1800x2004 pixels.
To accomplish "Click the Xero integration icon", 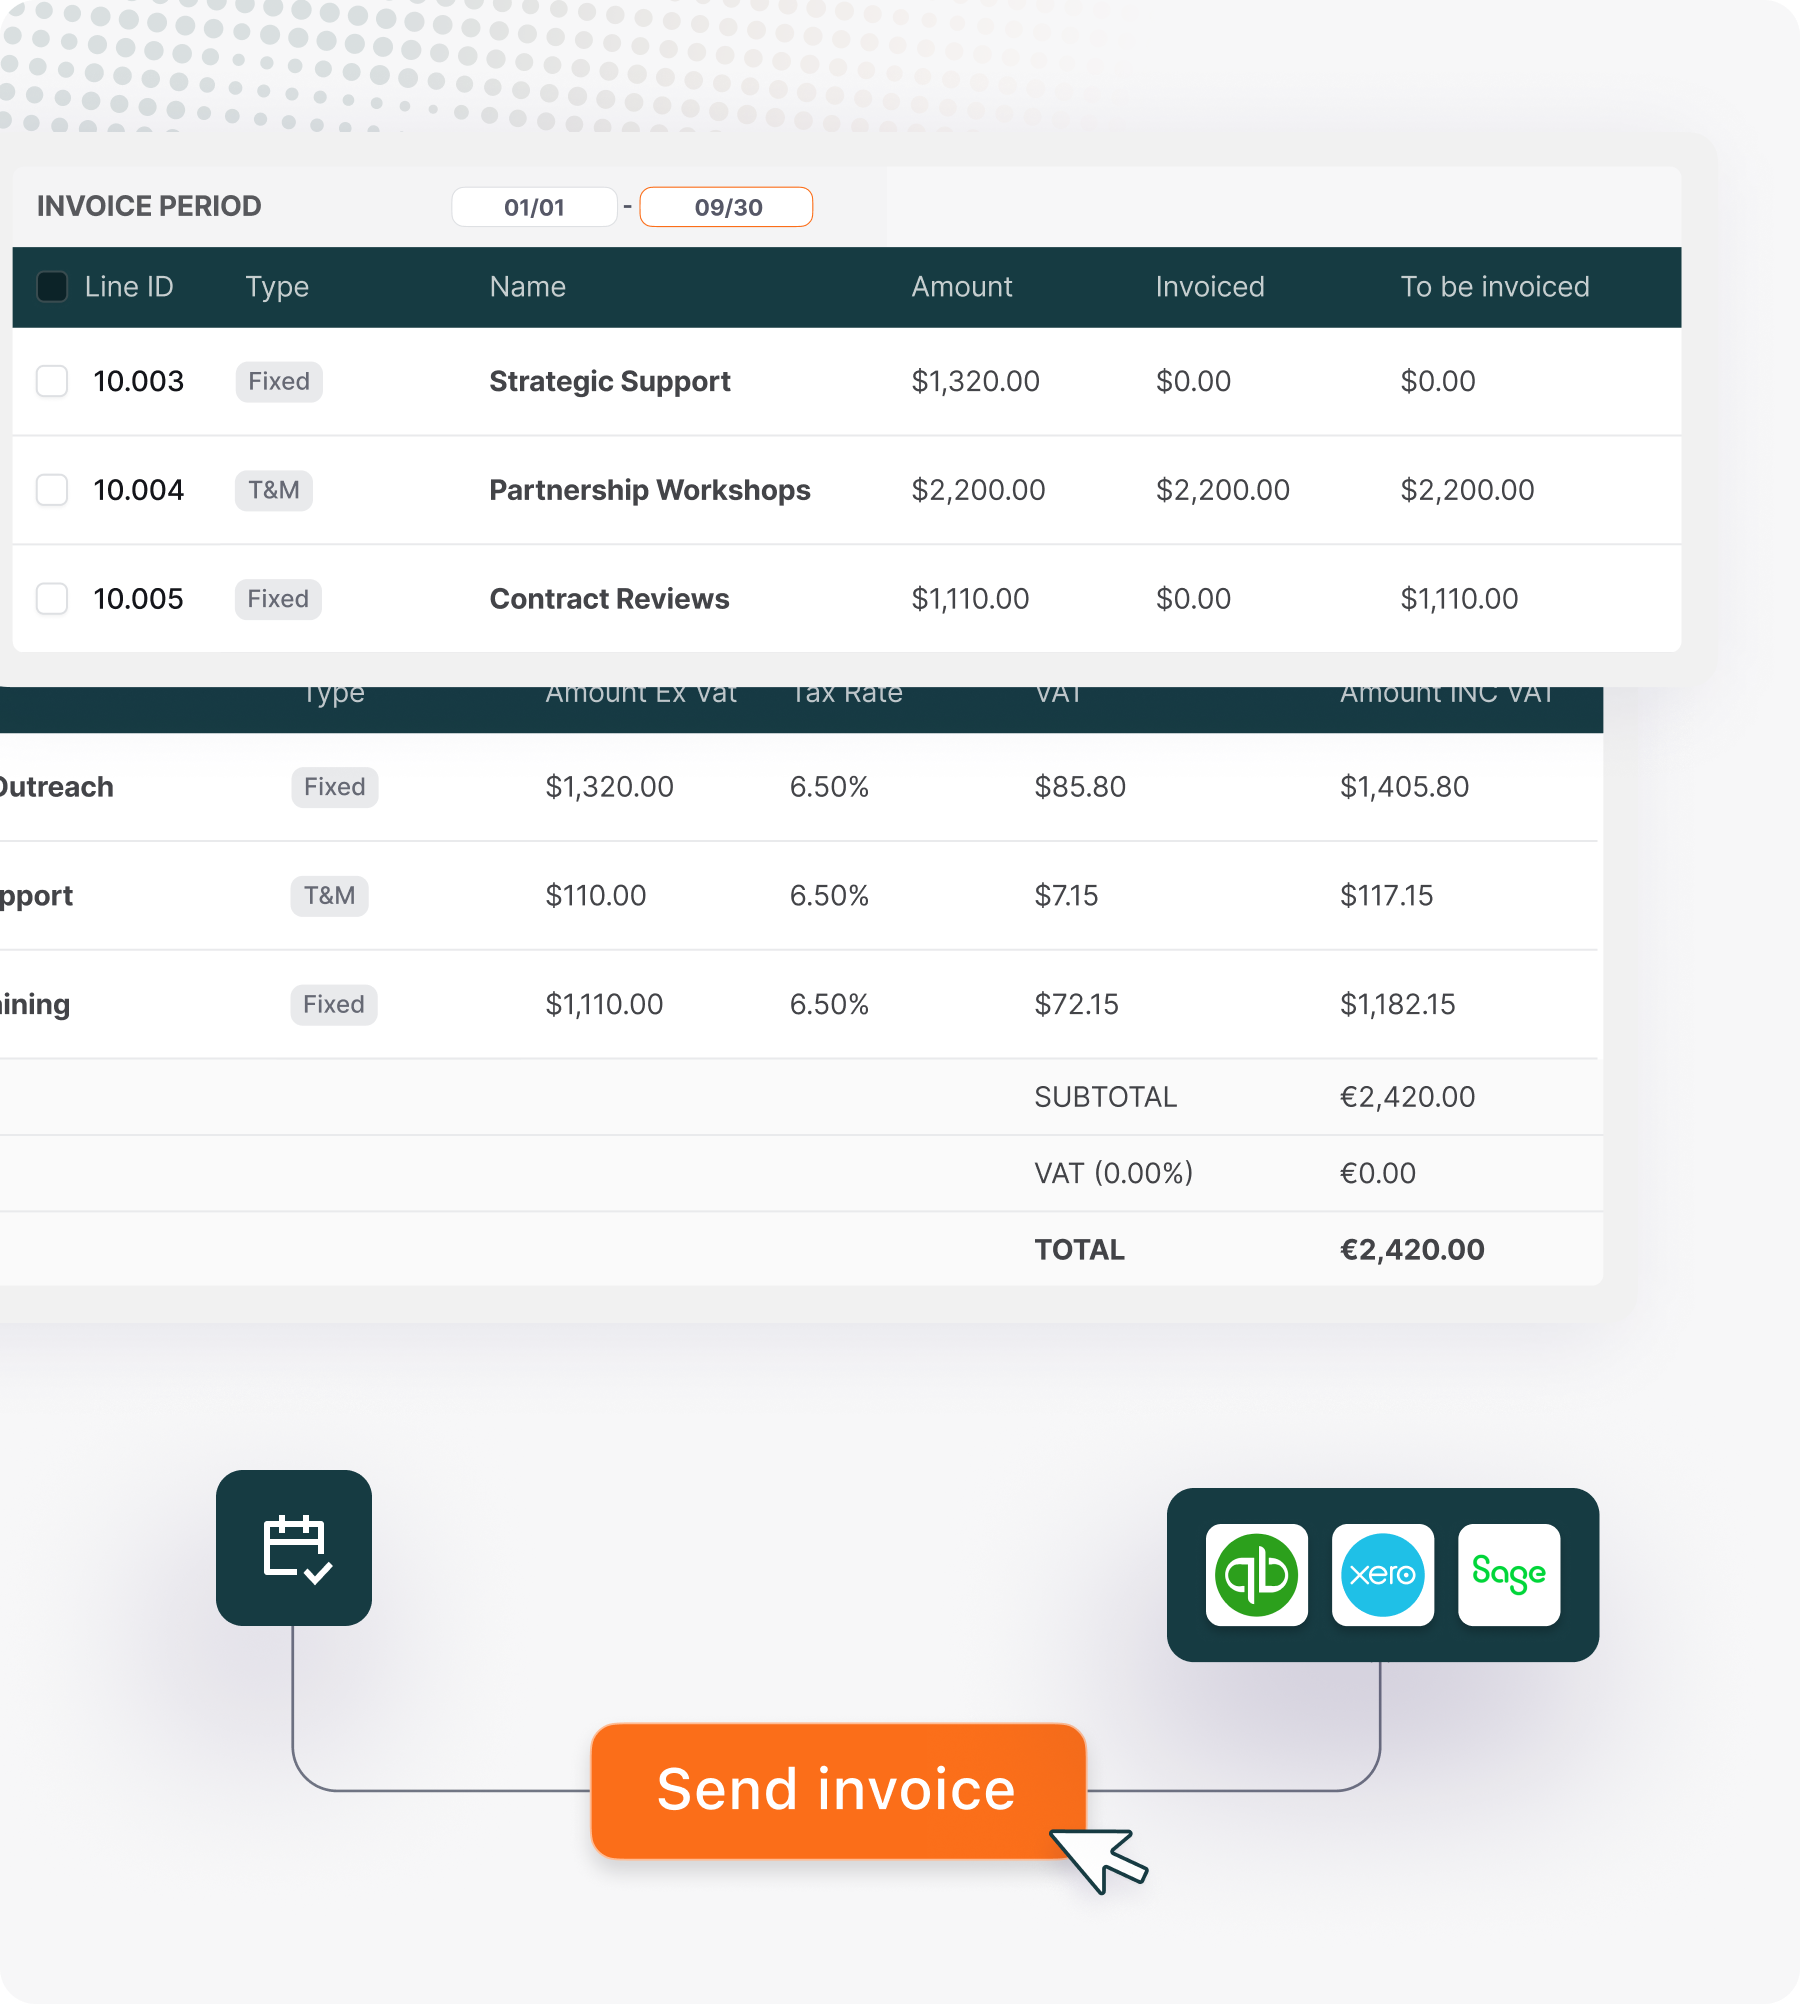I will coord(1383,1575).
